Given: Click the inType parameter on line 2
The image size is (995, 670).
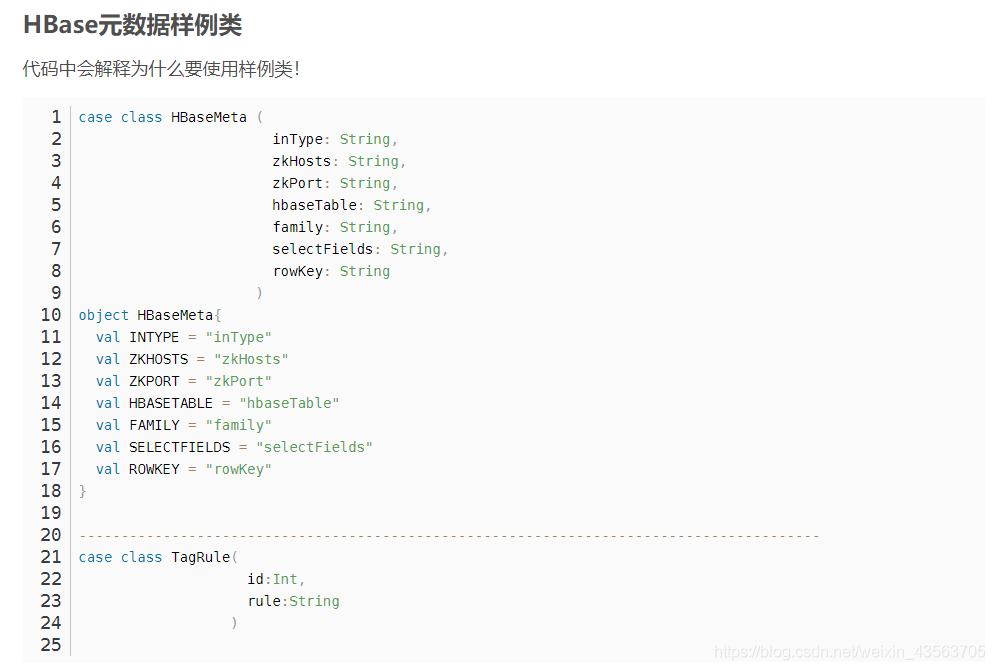Looking at the screenshot, I should (298, 140).
